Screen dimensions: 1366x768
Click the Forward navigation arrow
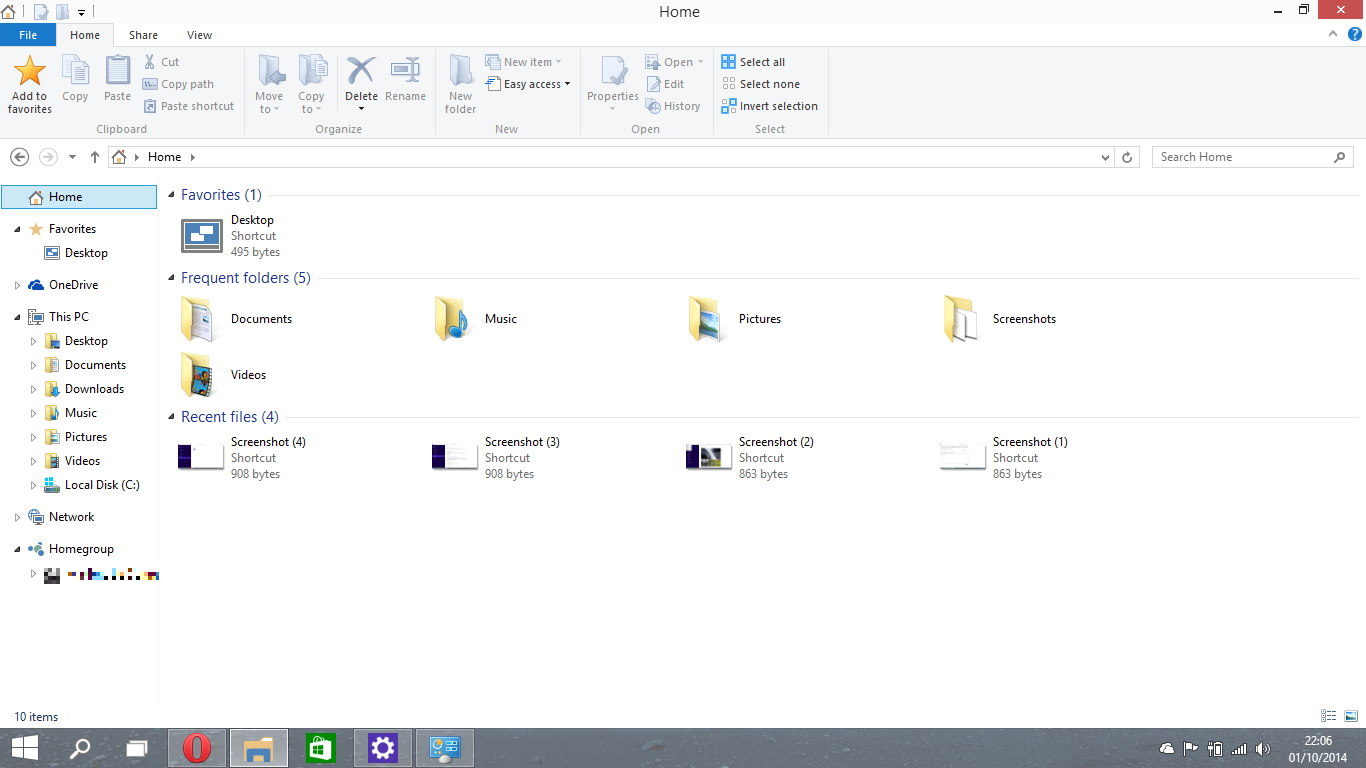click(48, 157)
